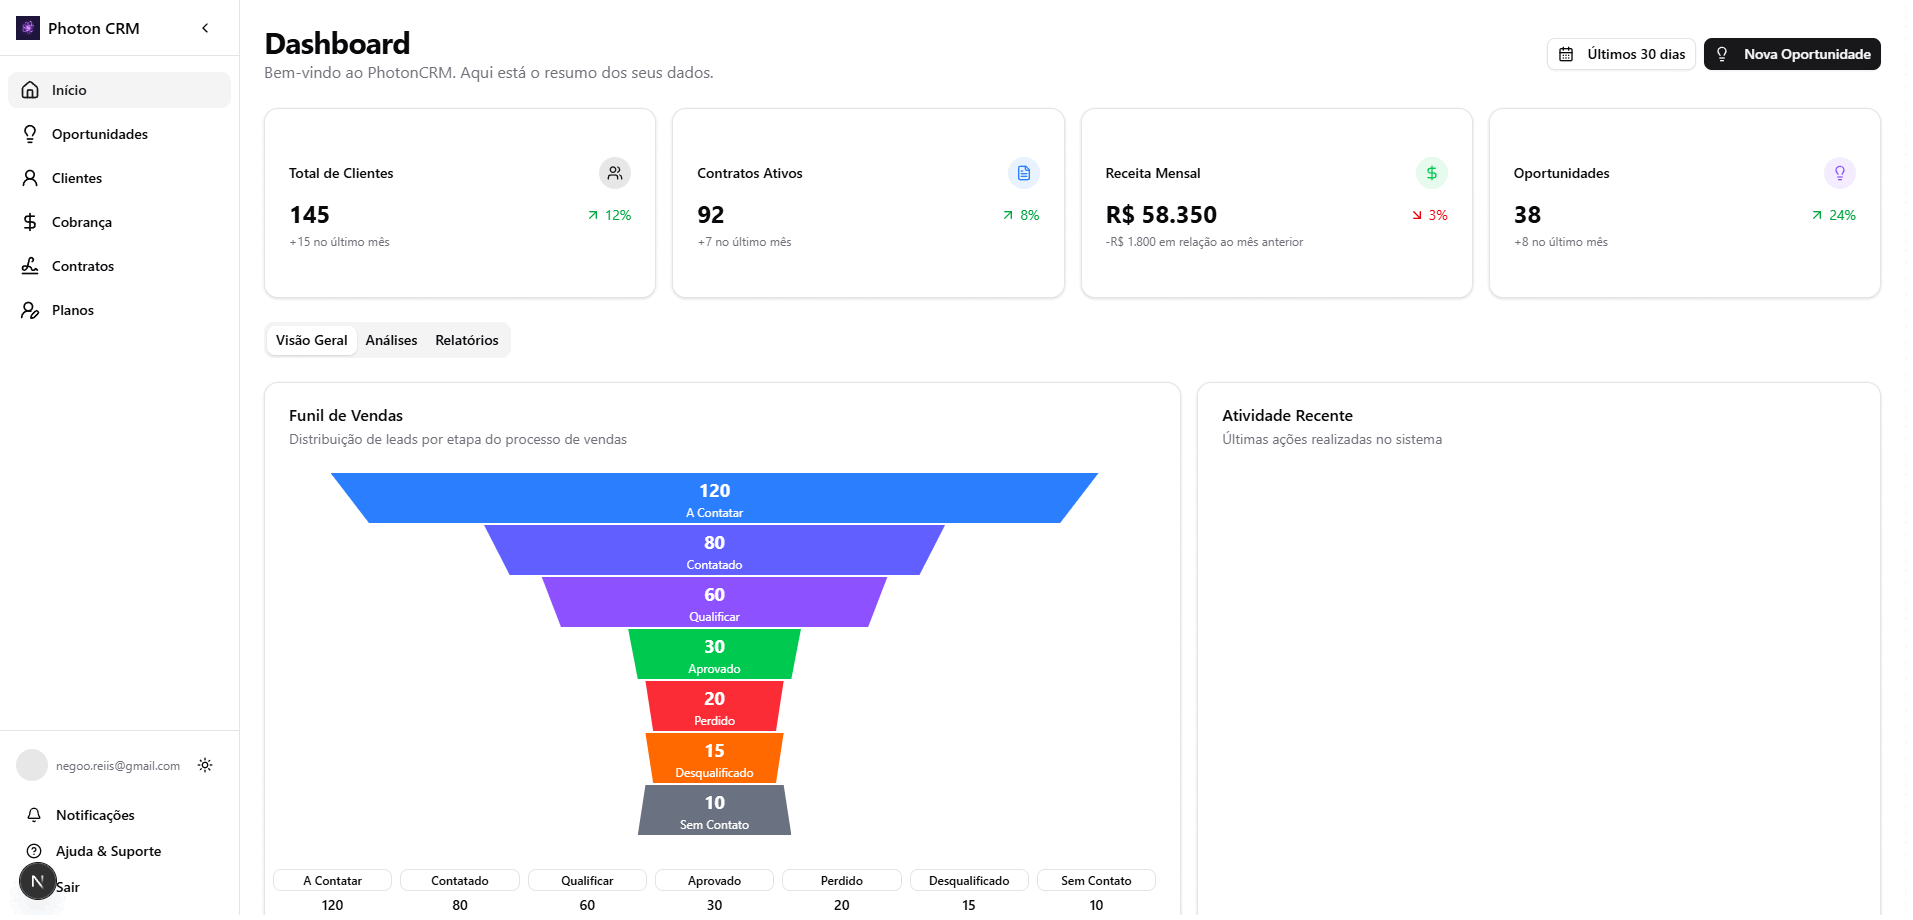Open Cobrança via the dollar sign icon

tap(31, 222)
